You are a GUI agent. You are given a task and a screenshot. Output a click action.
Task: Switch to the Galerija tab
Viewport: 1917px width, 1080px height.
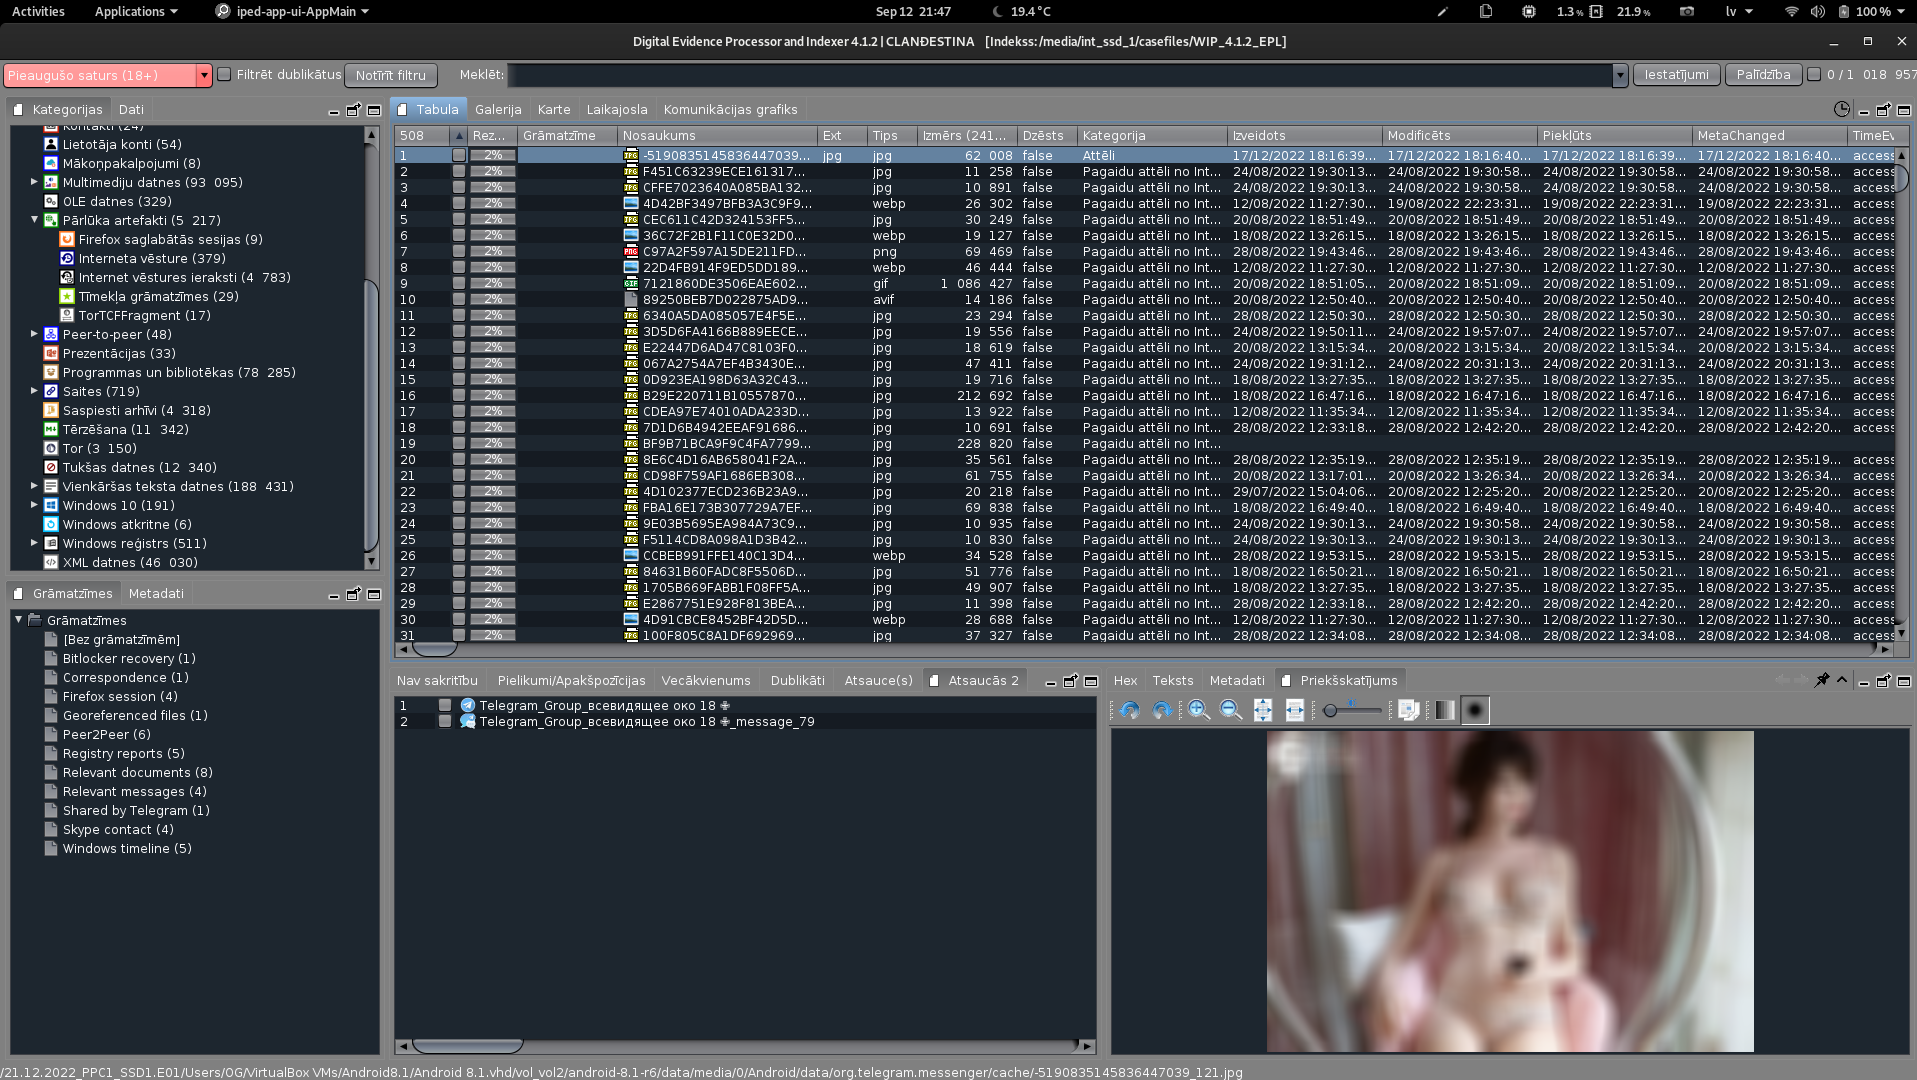[x=498, y=109]
